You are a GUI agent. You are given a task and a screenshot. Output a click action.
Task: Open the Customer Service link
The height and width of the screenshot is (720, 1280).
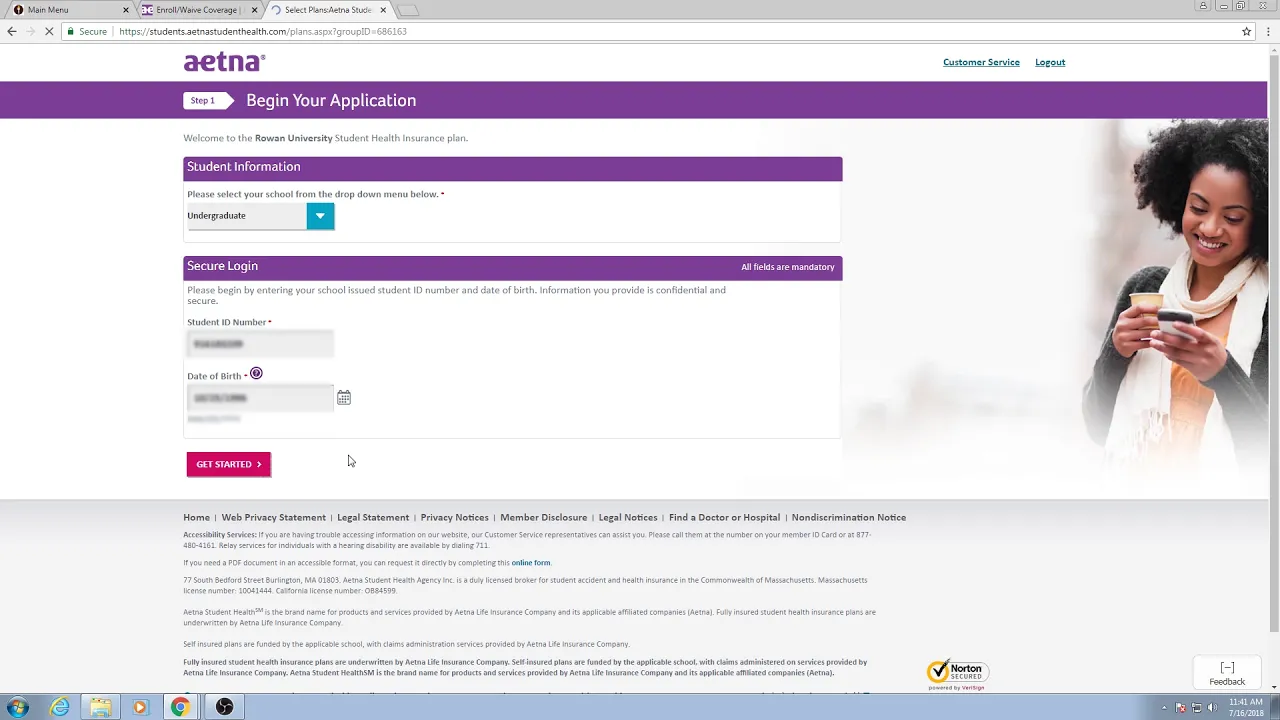click(x=981, y=62)
